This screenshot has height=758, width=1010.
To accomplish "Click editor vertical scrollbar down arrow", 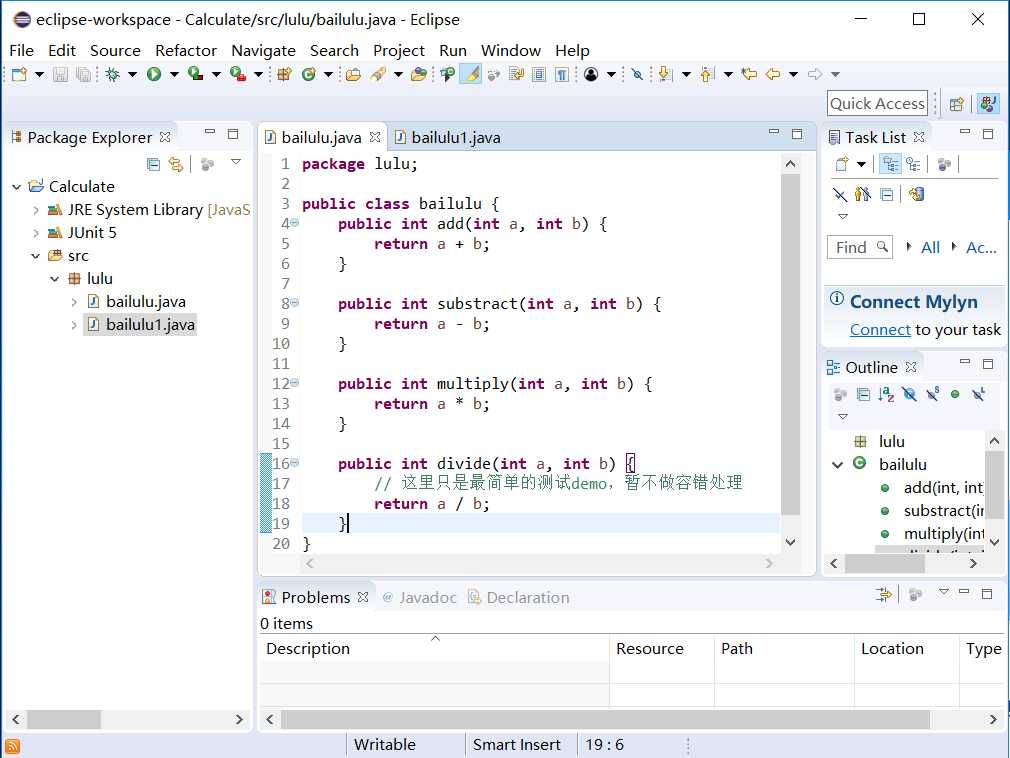I will tap(790, 542).
